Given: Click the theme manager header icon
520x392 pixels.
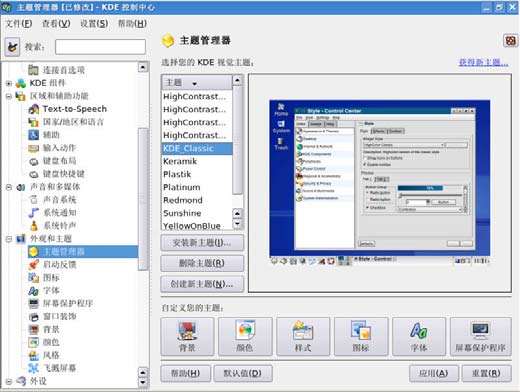Looking at the screenshot, I should pyautogui.click(x=168, y=41).
